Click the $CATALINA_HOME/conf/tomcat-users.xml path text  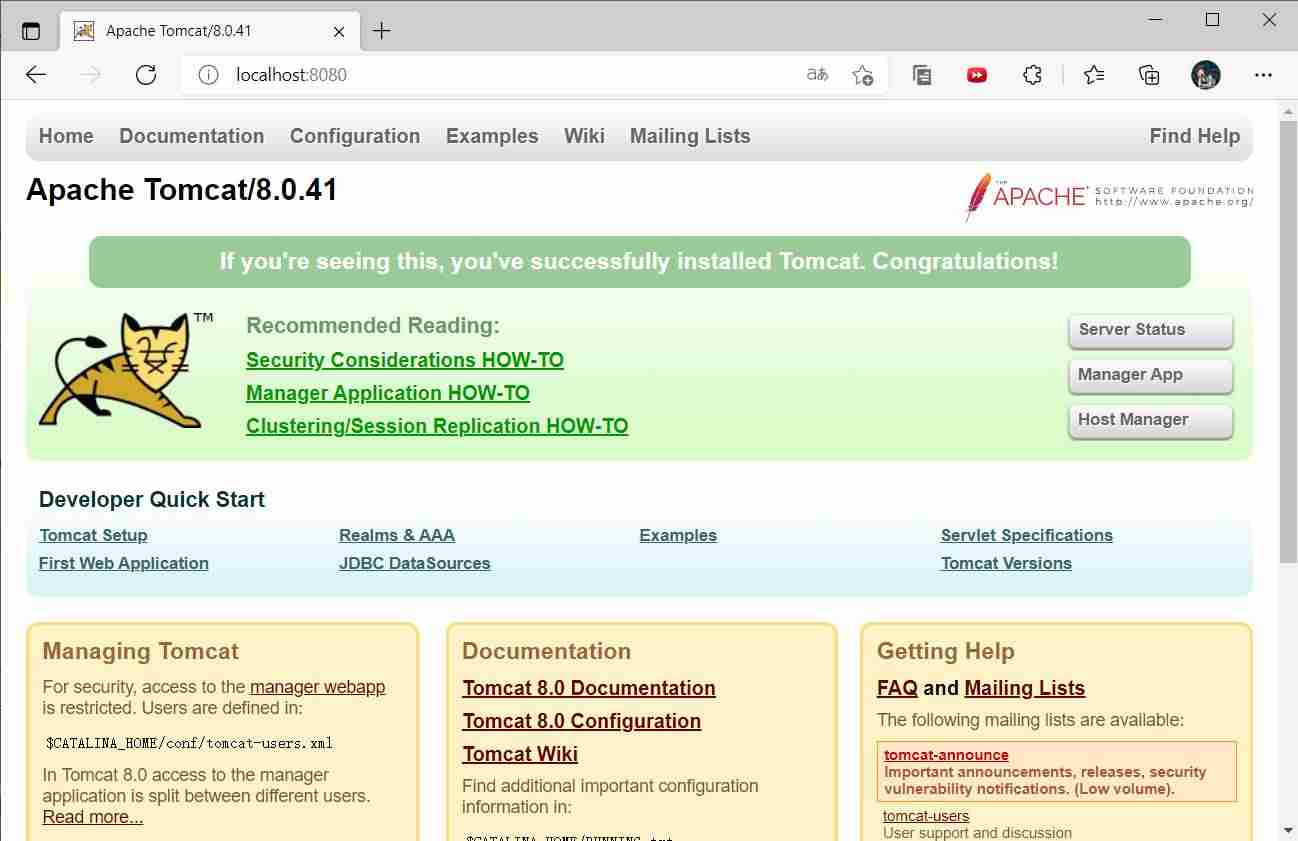[189, 743]
